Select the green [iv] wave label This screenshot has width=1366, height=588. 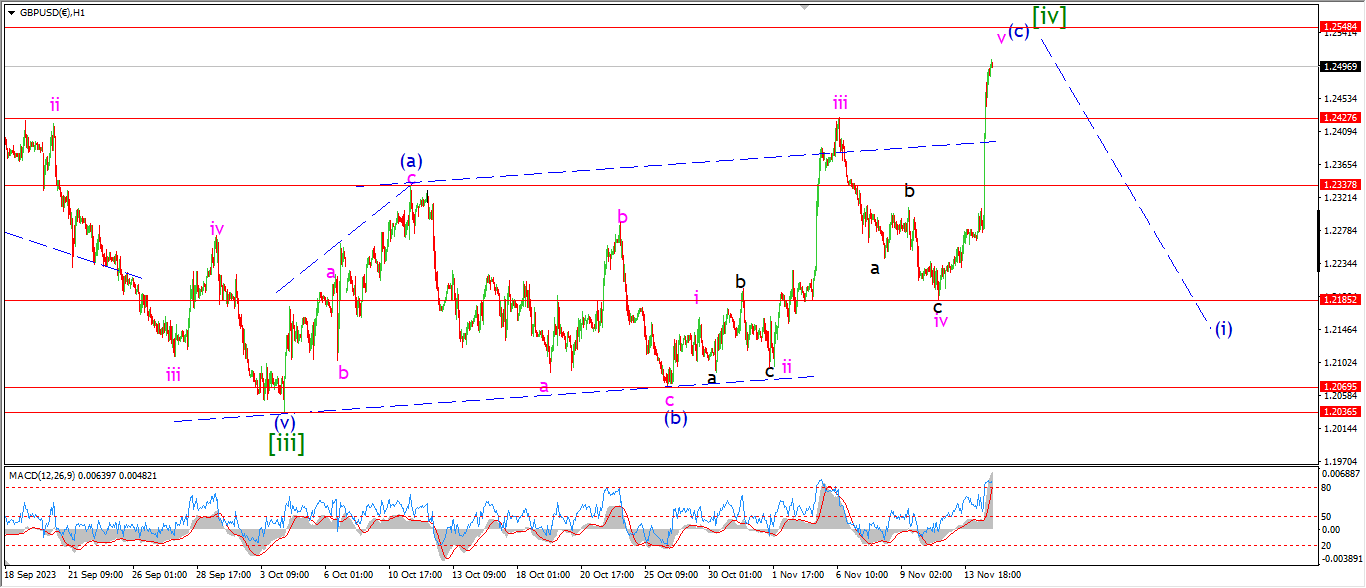1049,16
